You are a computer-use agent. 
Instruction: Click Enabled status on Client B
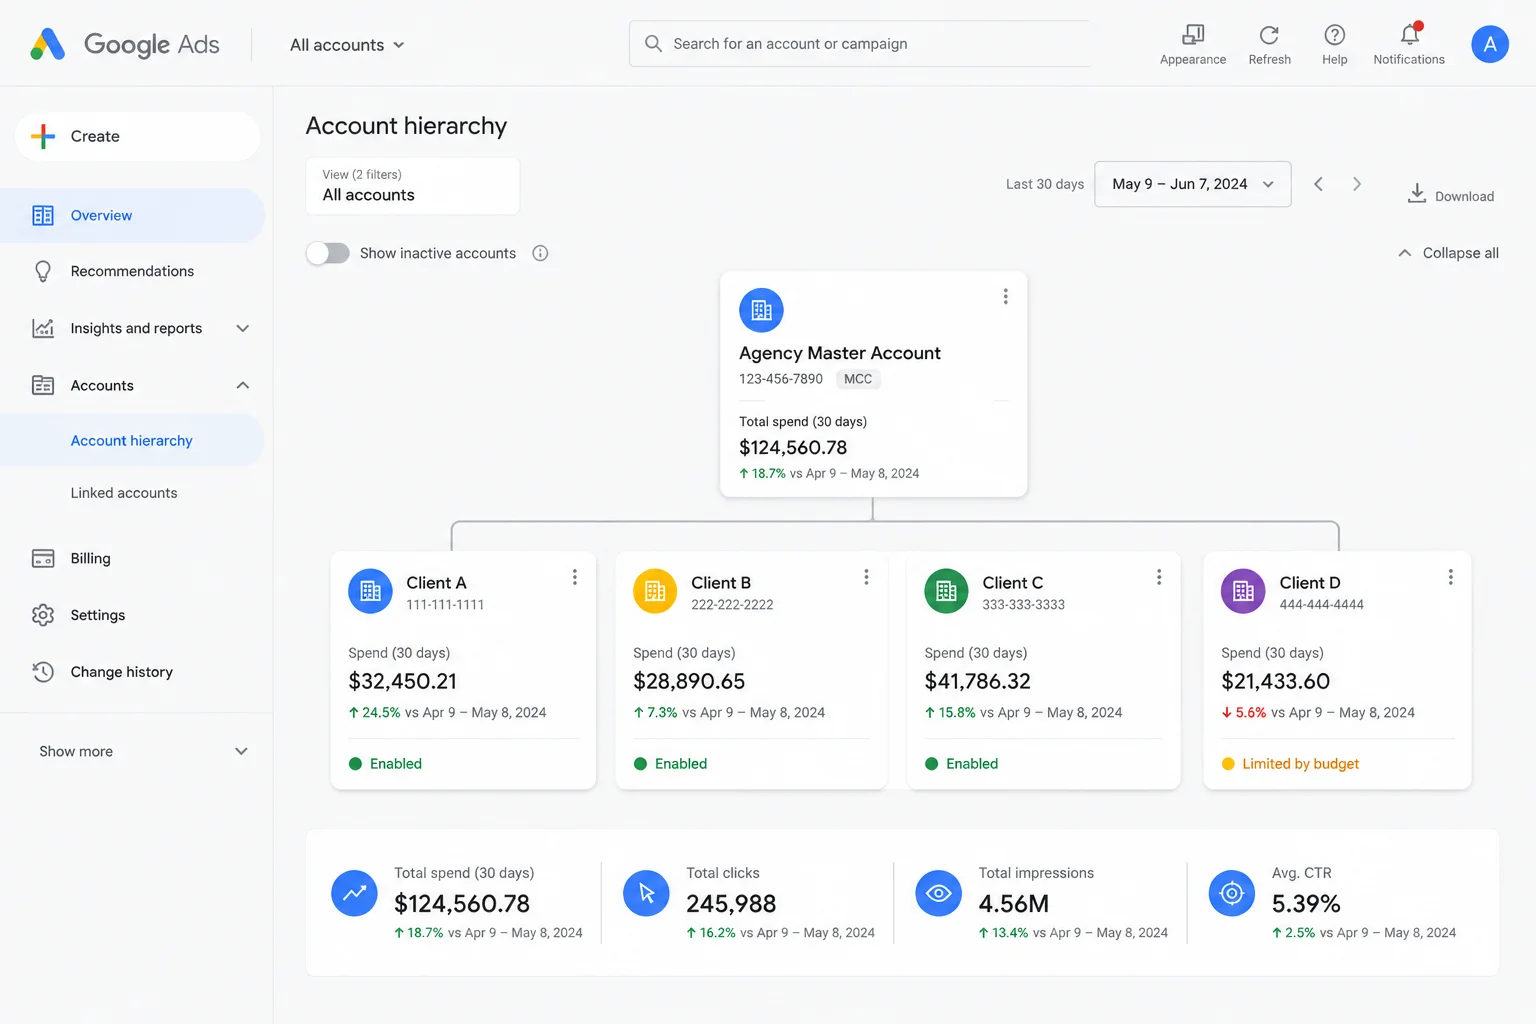(x=670, y=764)
